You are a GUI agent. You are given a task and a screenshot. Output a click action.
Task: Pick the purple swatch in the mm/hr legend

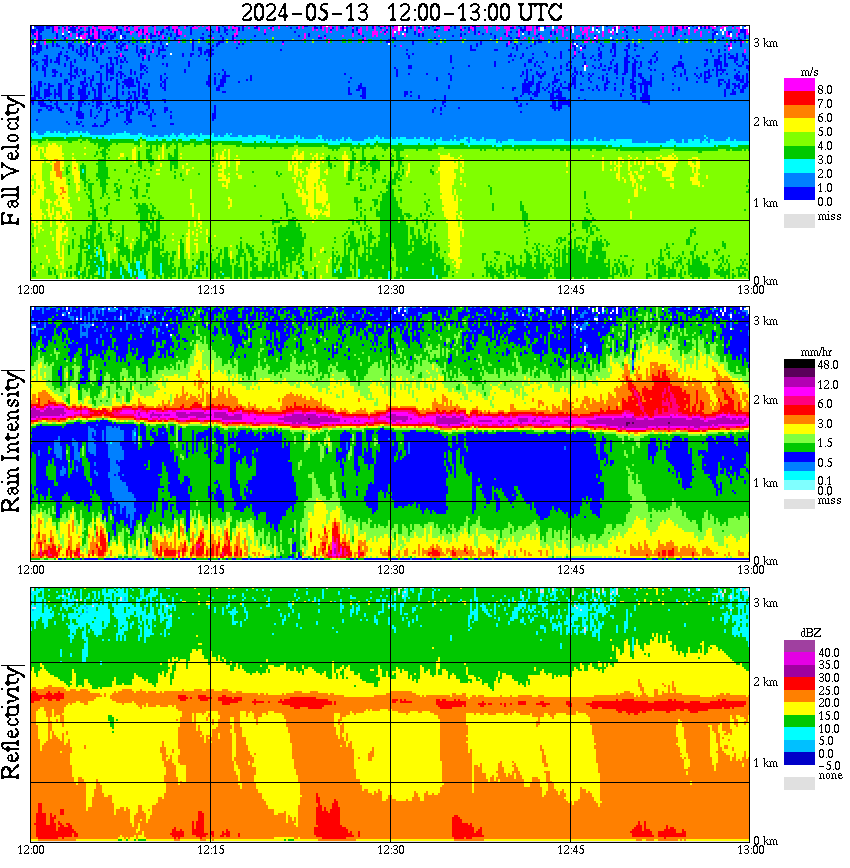point(799,382)
